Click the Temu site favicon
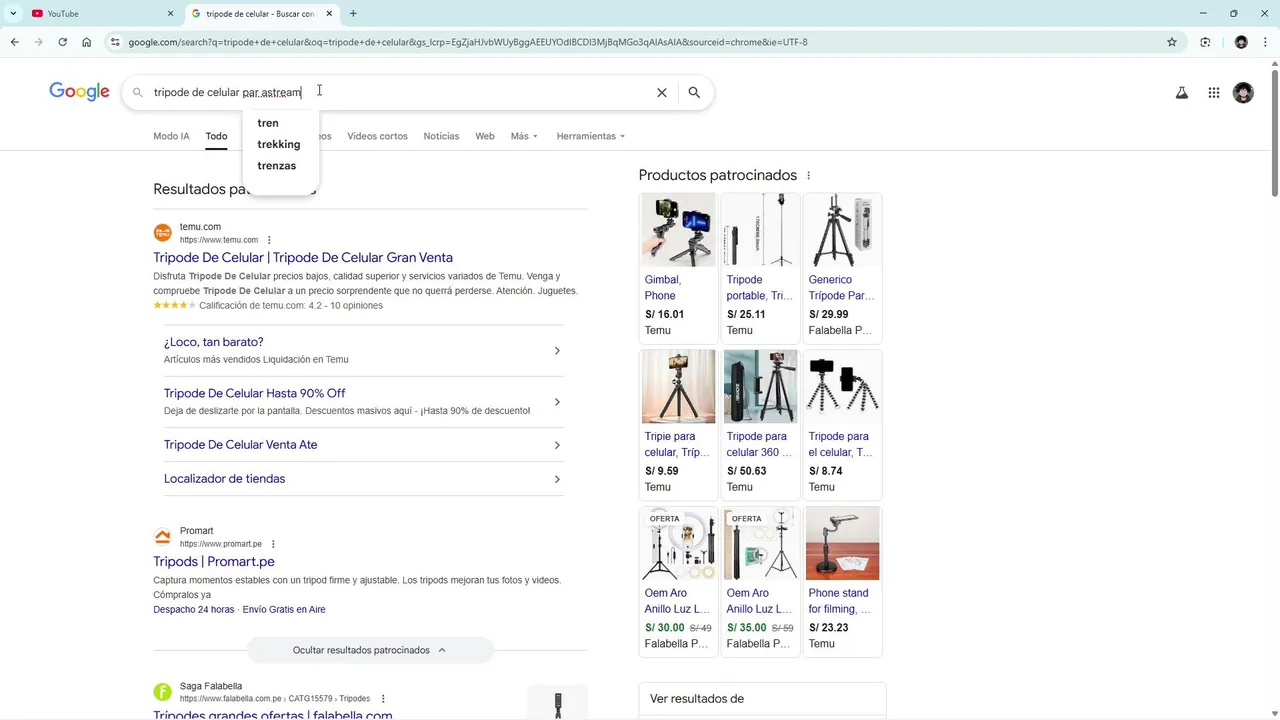Screen dimensions: 1280x720 162,233
